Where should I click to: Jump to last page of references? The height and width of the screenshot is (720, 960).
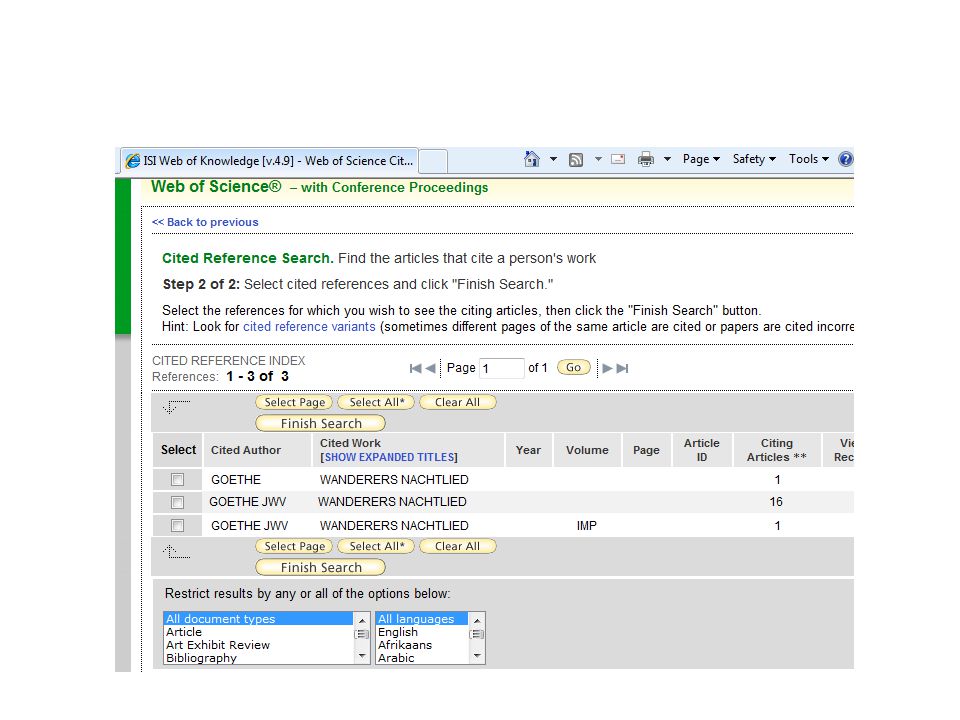623,368
